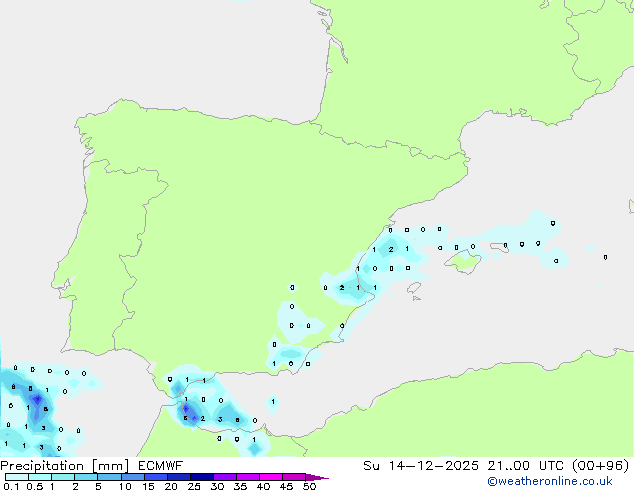Click the '25' legend scale label
The width and height of the screenshot is (634, 490).
(194, 486)
